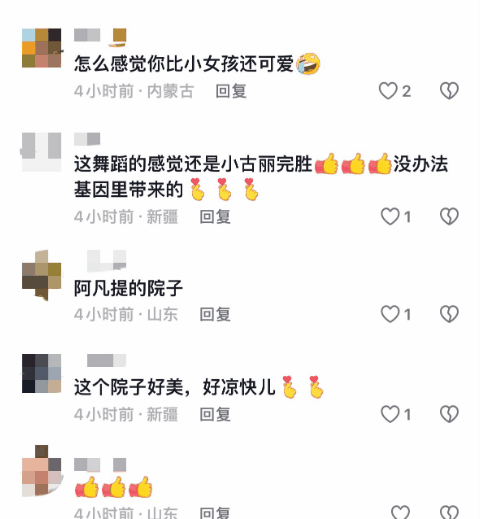This screenshot has width=480, height=519.
Task: Open the avatar beside 这个院子好美 comment
Action: (42, 373)
